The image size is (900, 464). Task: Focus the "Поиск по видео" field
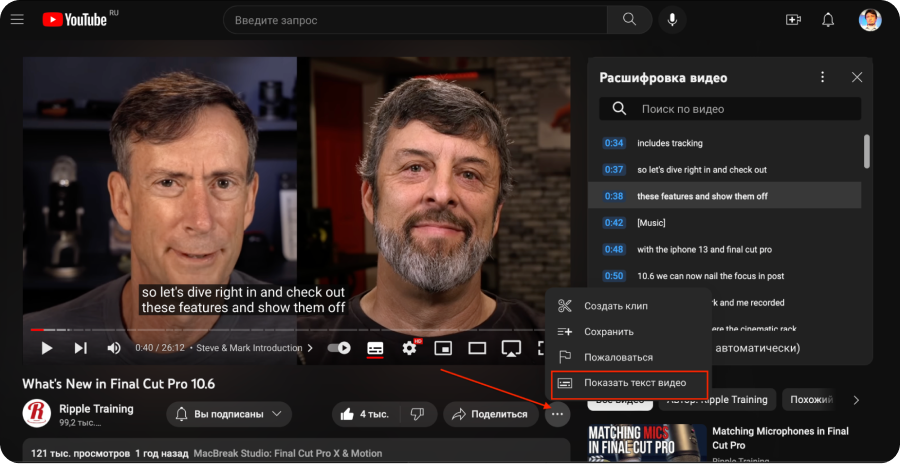(x=730, y=109)
